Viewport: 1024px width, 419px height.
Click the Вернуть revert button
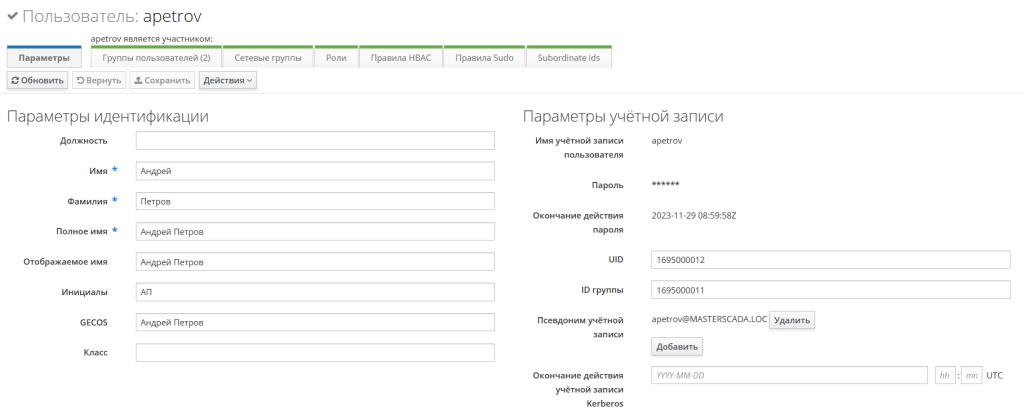tap(99, 80)
